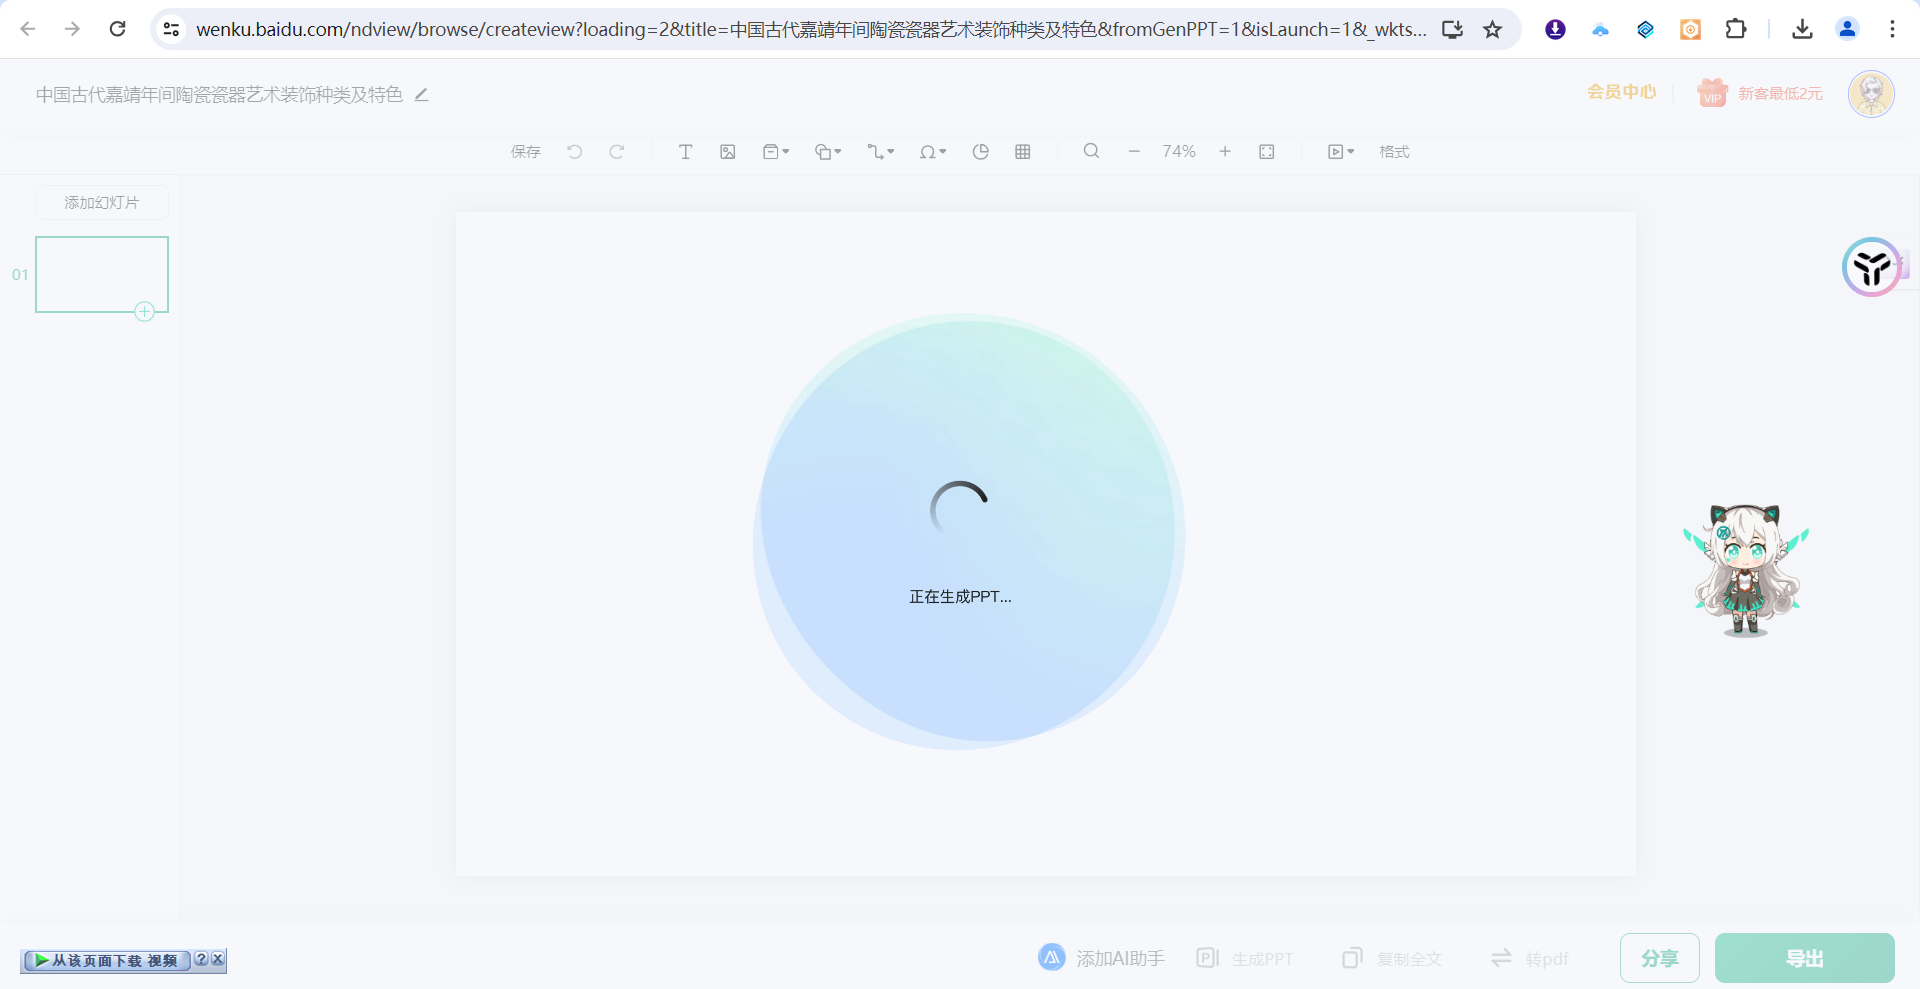This screenshot has height=989, width=1920.
Task: Click the 分享 share button
Action: (x=1659, y=958)
